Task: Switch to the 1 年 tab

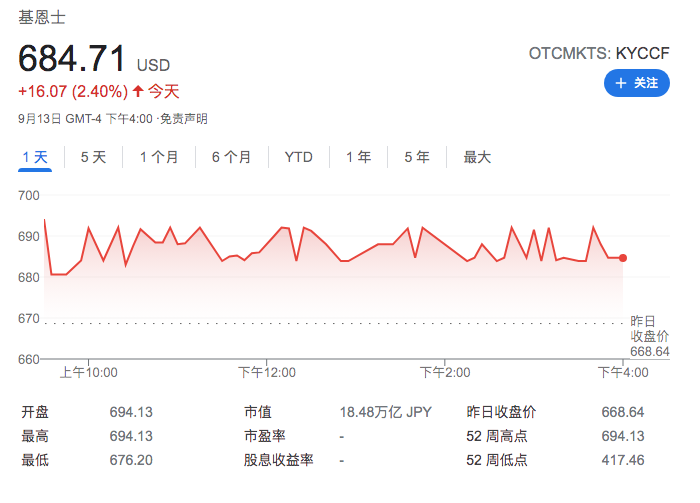Action: point(358,157)
